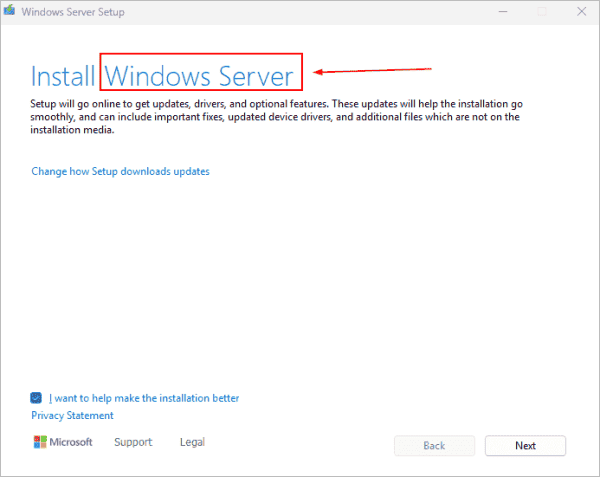Close the Windows Server Setup window
Viewport: 600px width, 477px height.
(x=582, y=12)
